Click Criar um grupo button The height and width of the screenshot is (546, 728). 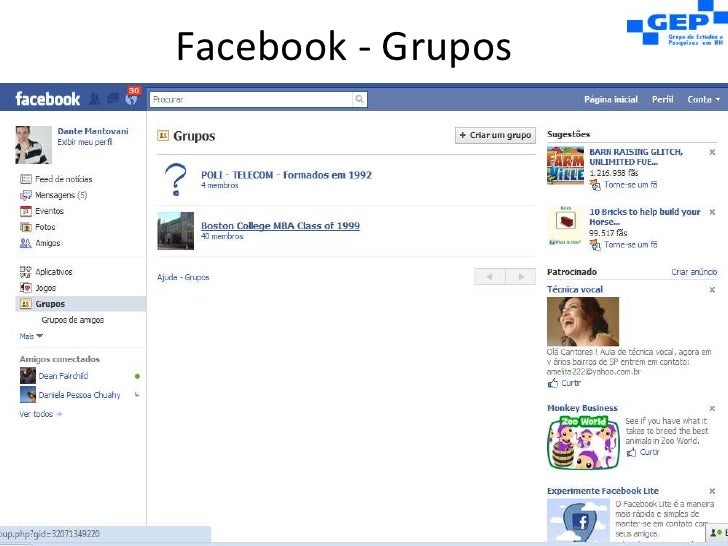point(495,135)
